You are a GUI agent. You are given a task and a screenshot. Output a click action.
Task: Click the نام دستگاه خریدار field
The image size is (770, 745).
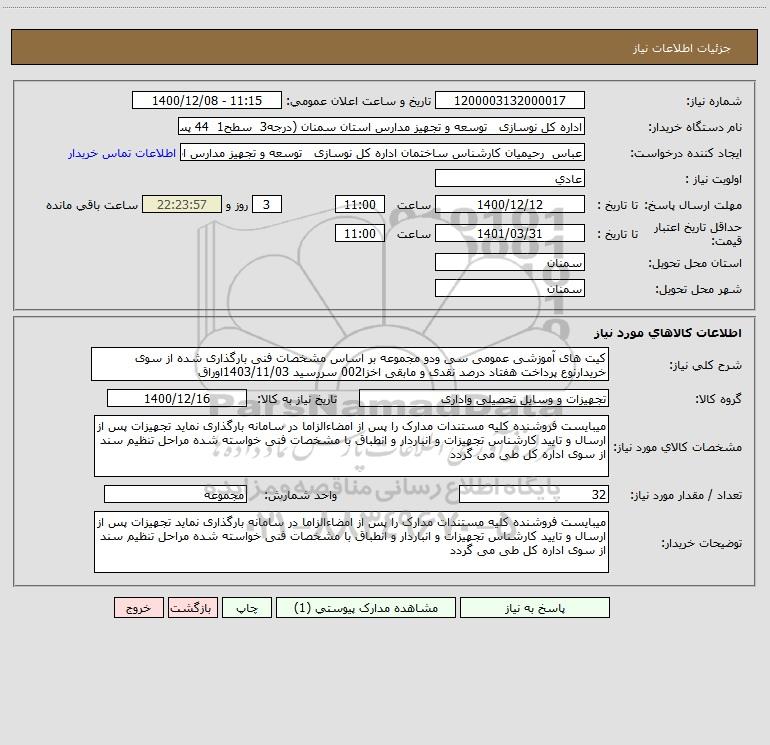click(381, 127)
